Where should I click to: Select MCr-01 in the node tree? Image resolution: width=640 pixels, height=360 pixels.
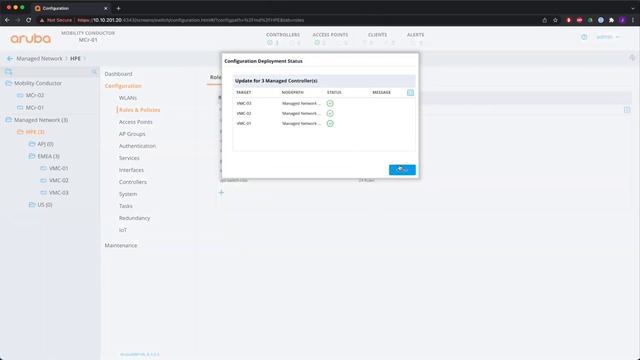(35, 108)
